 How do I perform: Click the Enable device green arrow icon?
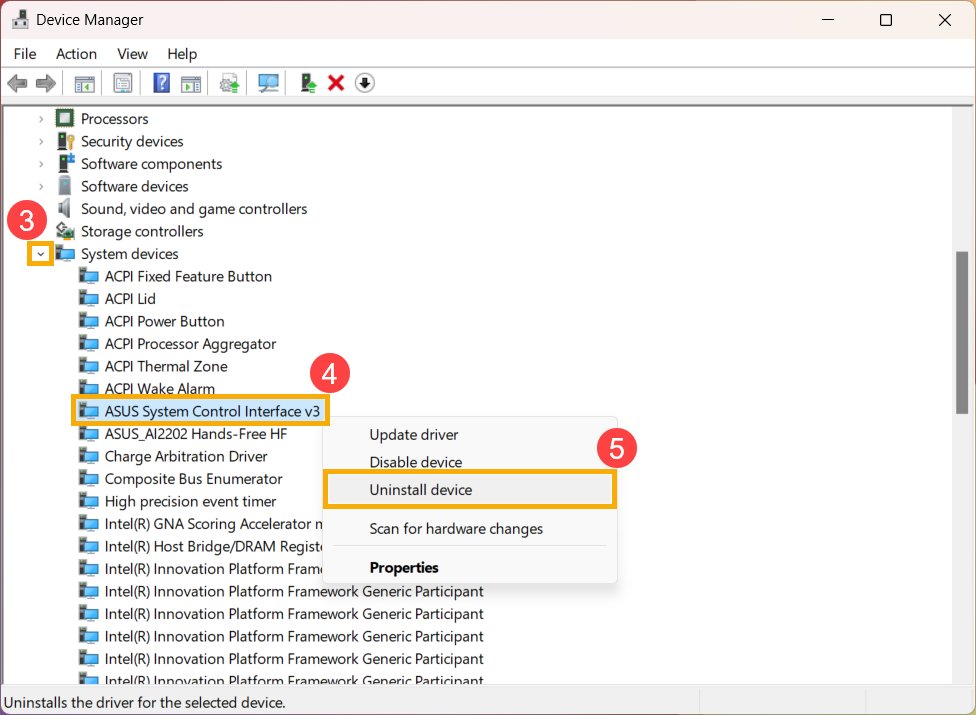308,83
